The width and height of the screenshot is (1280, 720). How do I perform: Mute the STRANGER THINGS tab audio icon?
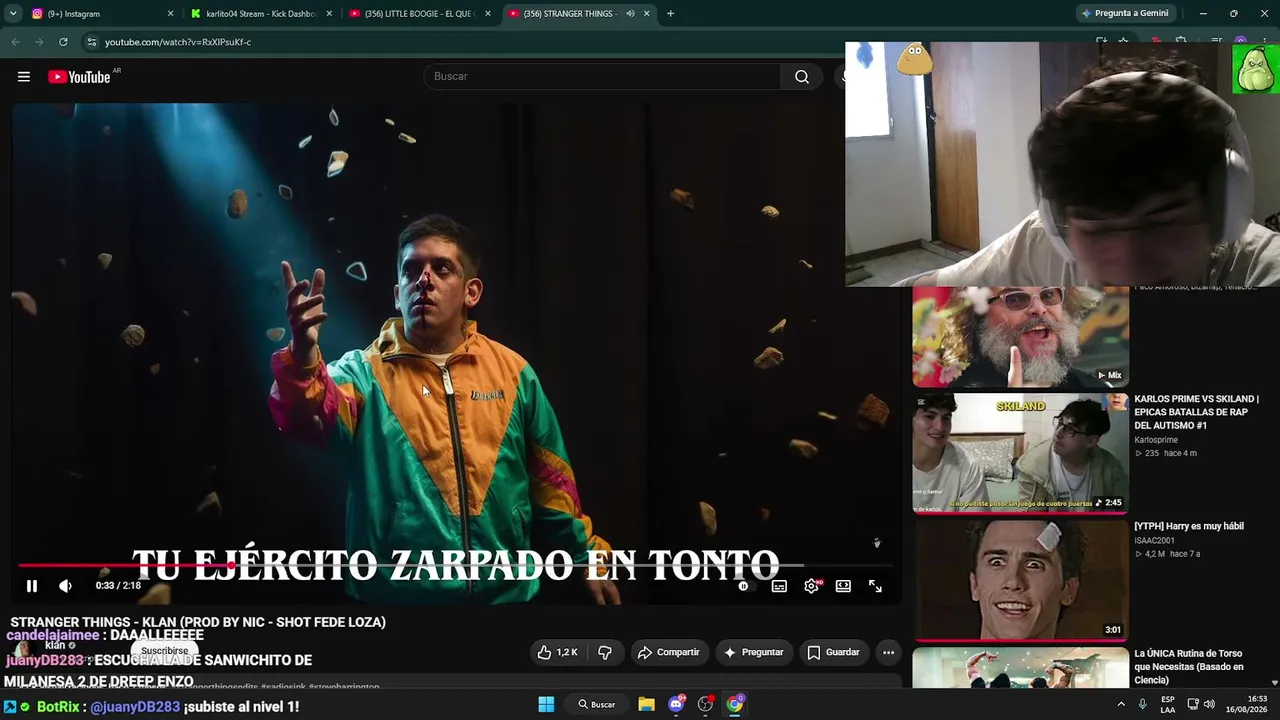(x=630, y=14)
